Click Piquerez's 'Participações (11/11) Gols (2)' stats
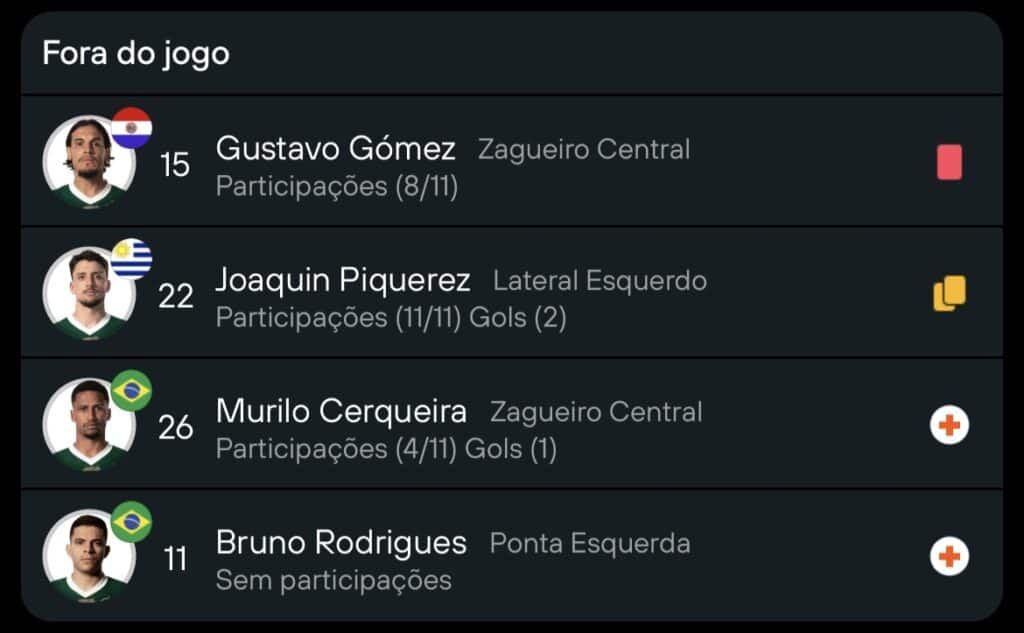 391,318
